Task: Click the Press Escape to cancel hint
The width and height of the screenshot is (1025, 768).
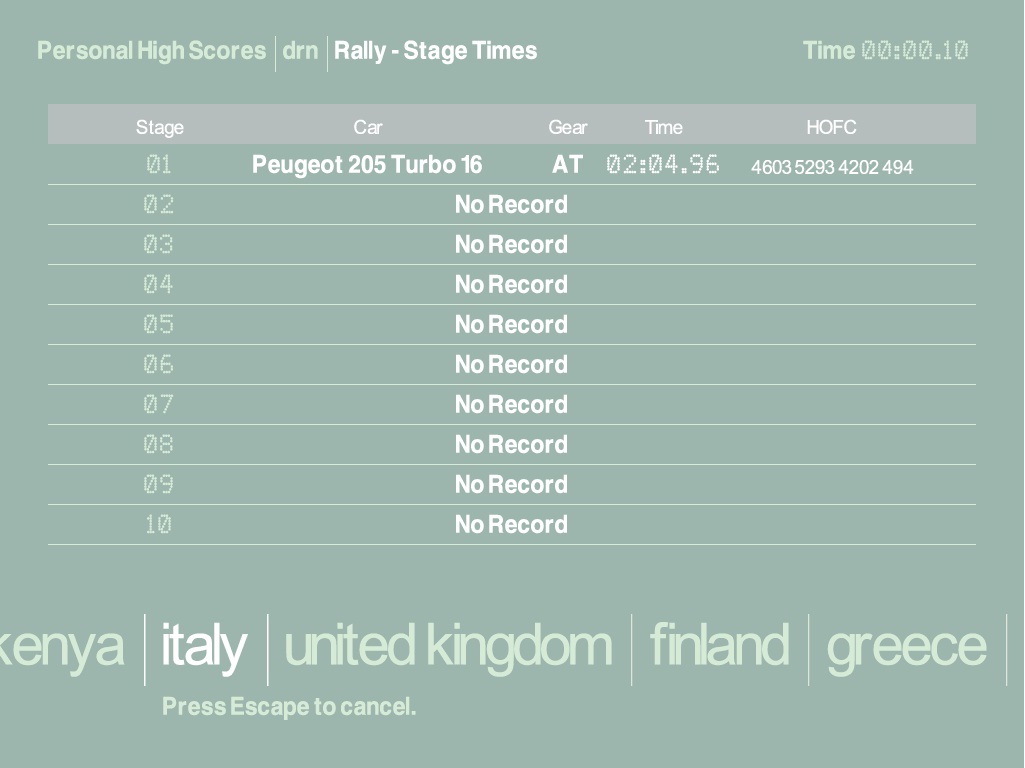Action: click(x=289, y=707)
